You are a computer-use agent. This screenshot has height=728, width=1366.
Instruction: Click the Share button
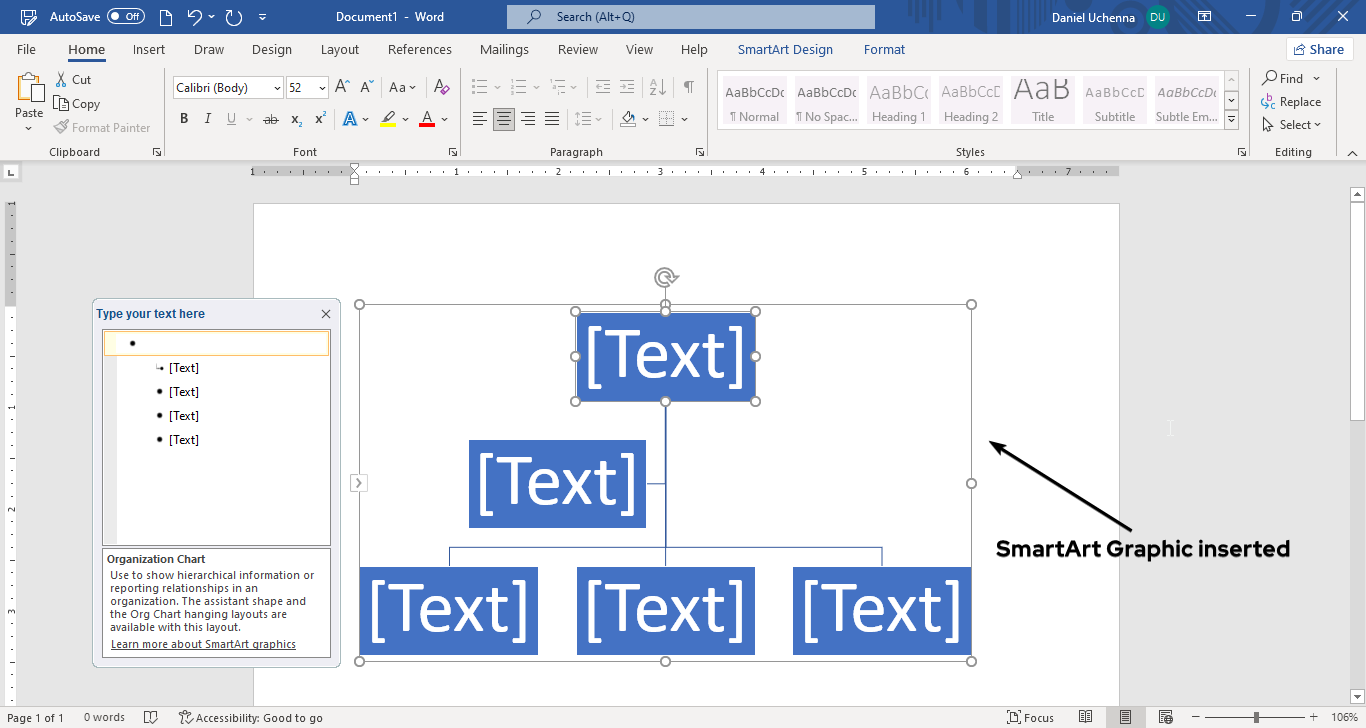(1319, 50)
